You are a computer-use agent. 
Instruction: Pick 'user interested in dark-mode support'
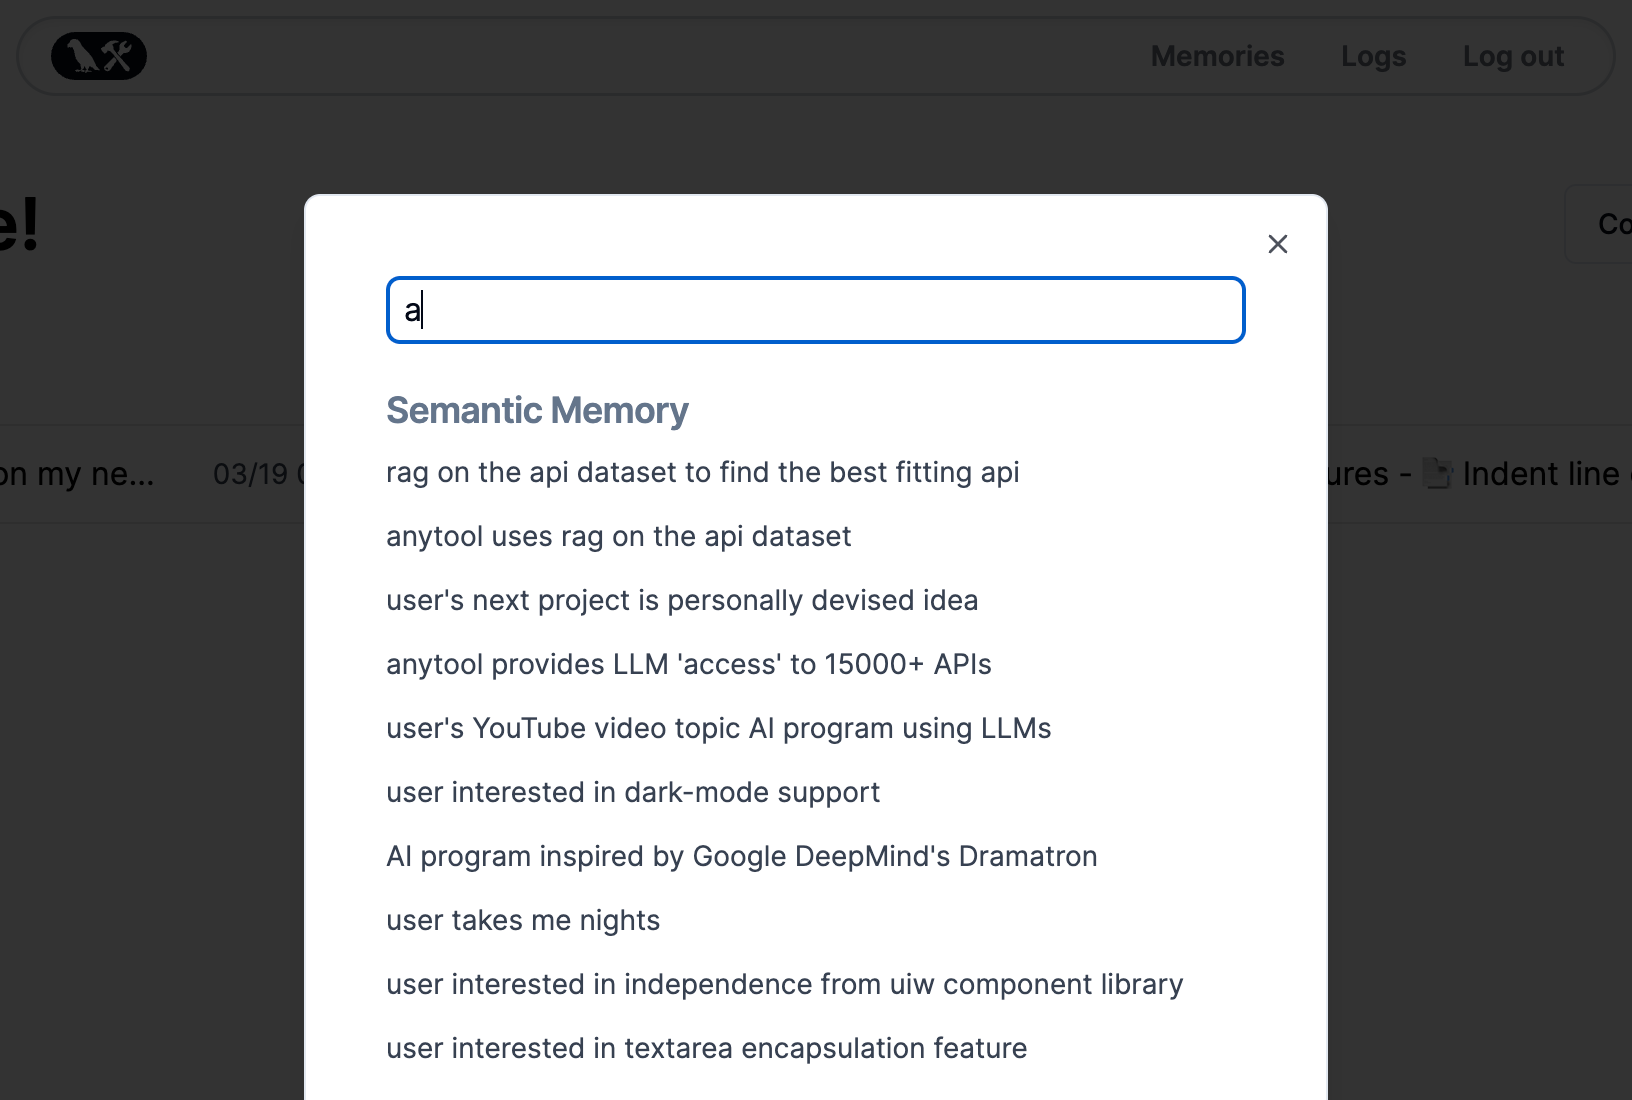pyautogui.click(x=632, y=792)
